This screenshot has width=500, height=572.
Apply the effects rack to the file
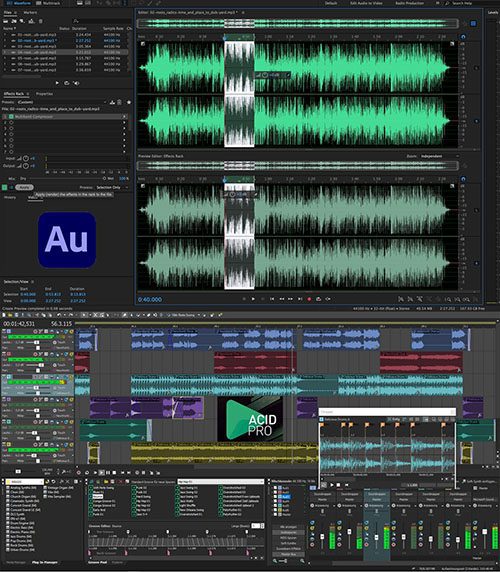coord(24,188)
